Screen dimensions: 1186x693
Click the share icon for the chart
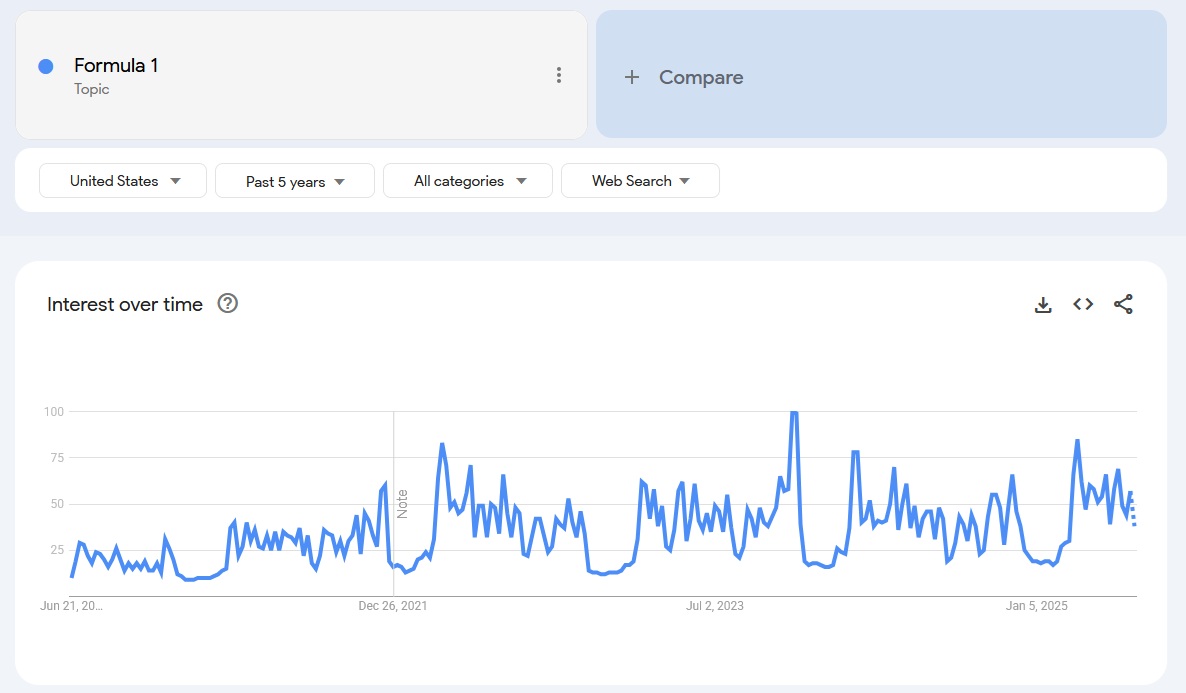pos(1123,304)
